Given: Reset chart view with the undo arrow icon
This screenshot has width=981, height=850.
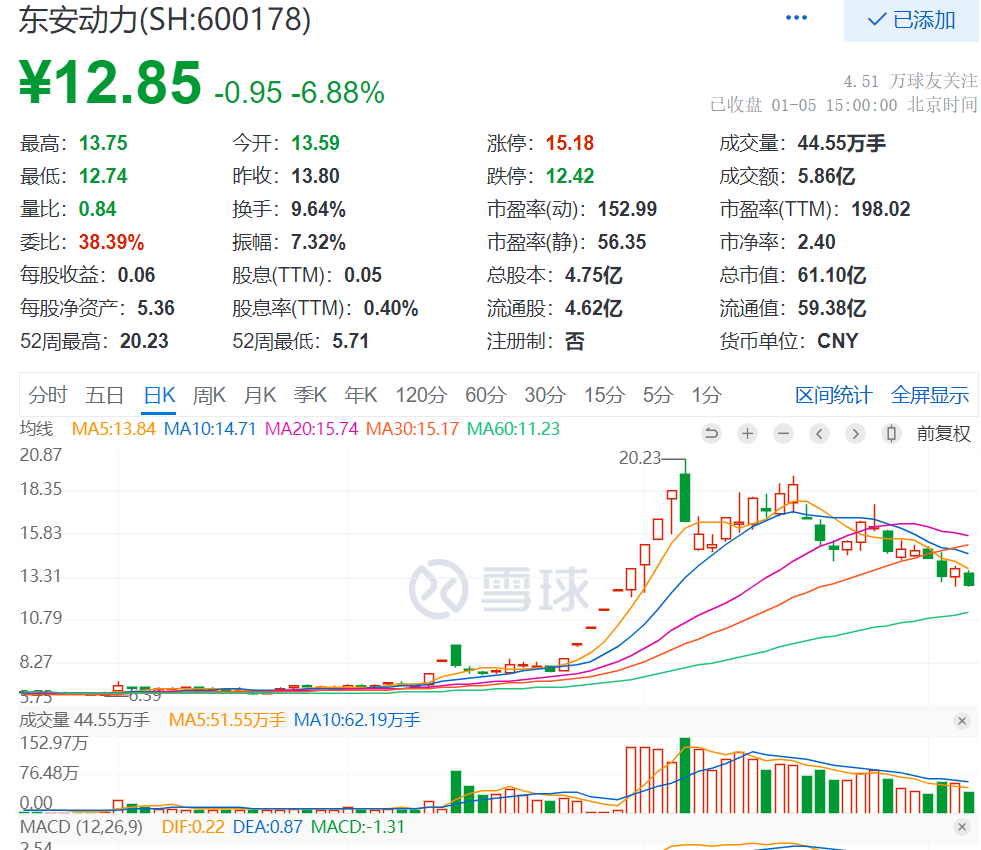Looking at the screenshot, I should click(x=711, y=433).
